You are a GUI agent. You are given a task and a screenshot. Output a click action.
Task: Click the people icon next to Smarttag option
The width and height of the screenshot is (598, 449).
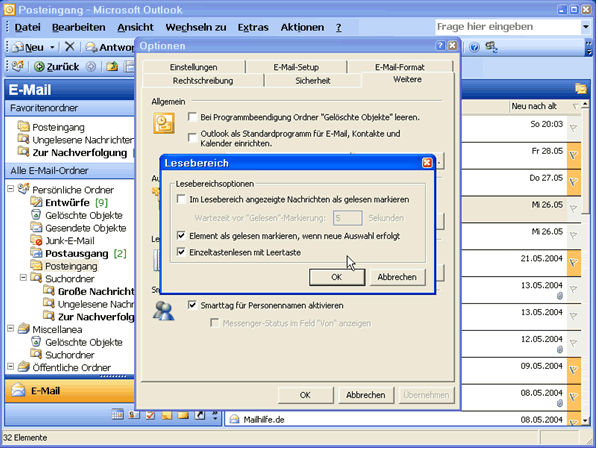click(164, 310)
